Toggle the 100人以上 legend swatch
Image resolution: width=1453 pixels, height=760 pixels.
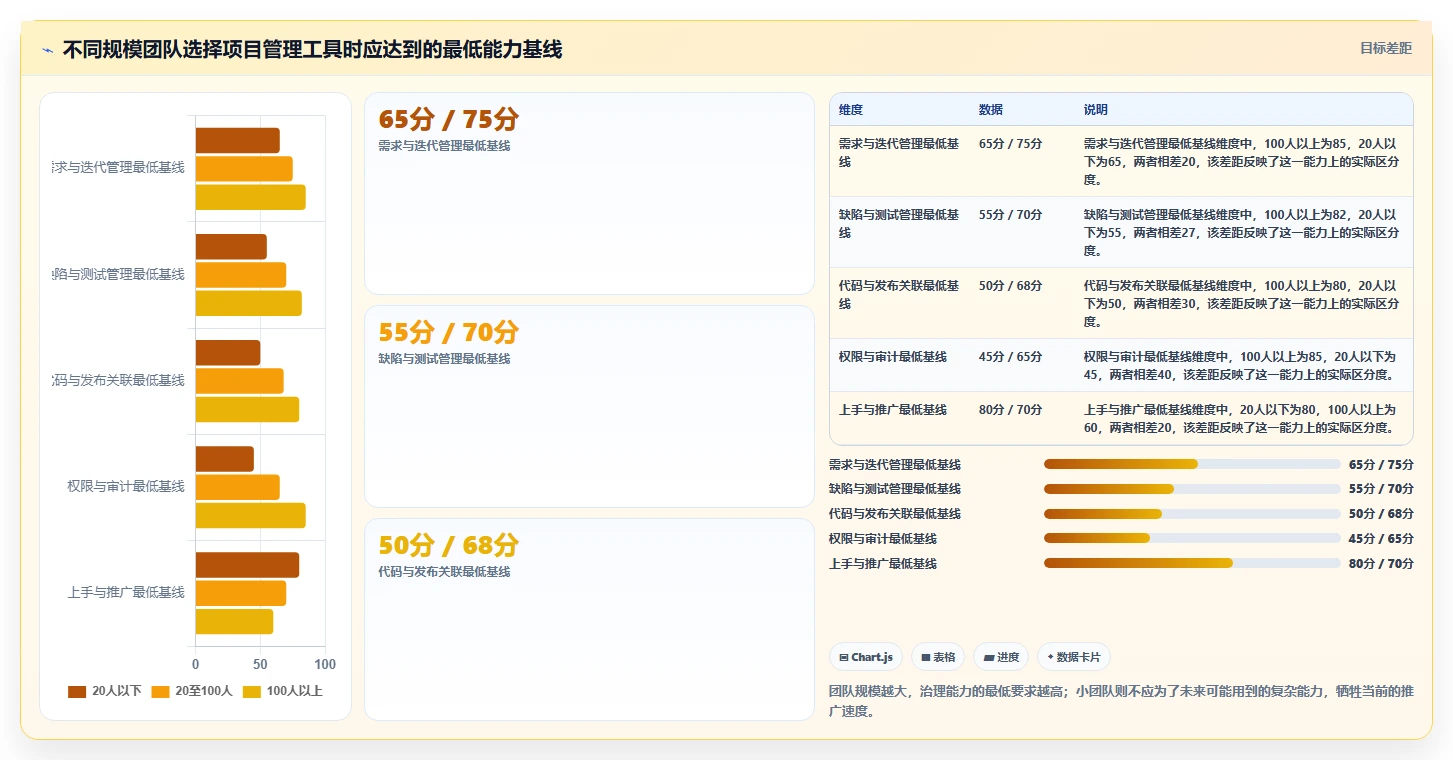(x=252, y=692)
